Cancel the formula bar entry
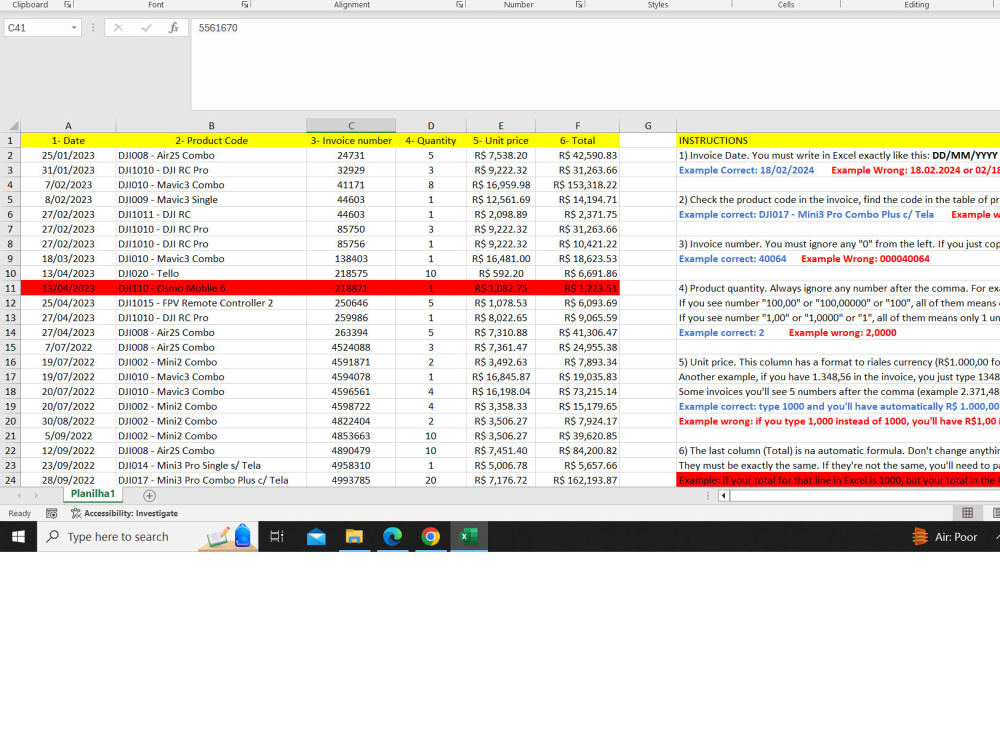Screen dimensions: 1000x750 [118, 28]
